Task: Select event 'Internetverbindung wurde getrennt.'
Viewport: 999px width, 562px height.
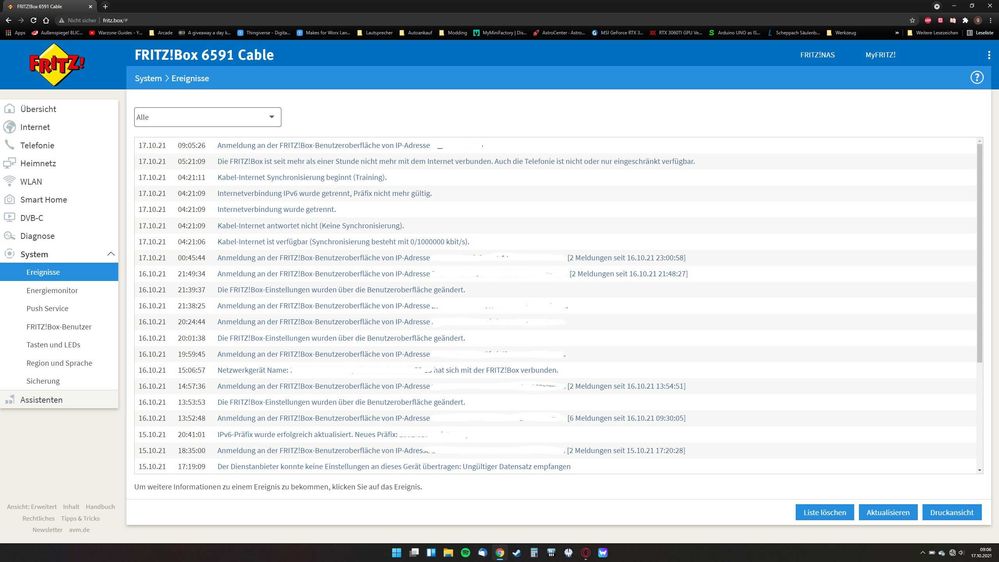Action: (x=556, y=209)
